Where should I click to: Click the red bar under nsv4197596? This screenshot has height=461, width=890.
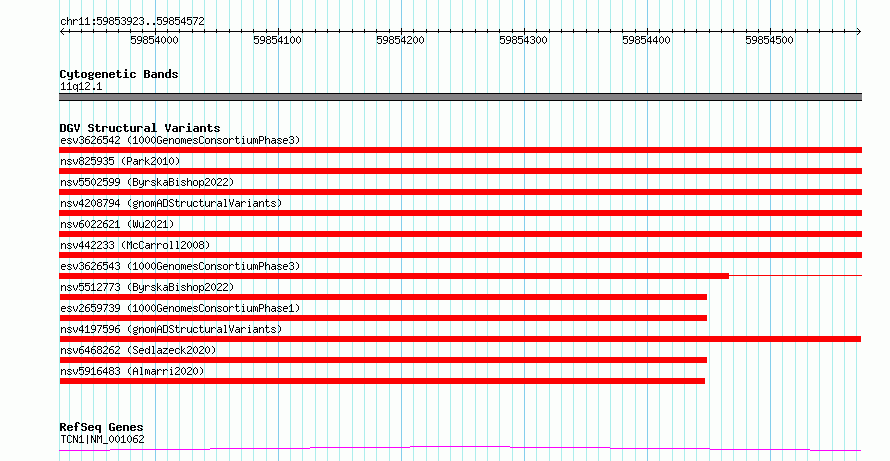coord(460,339)
